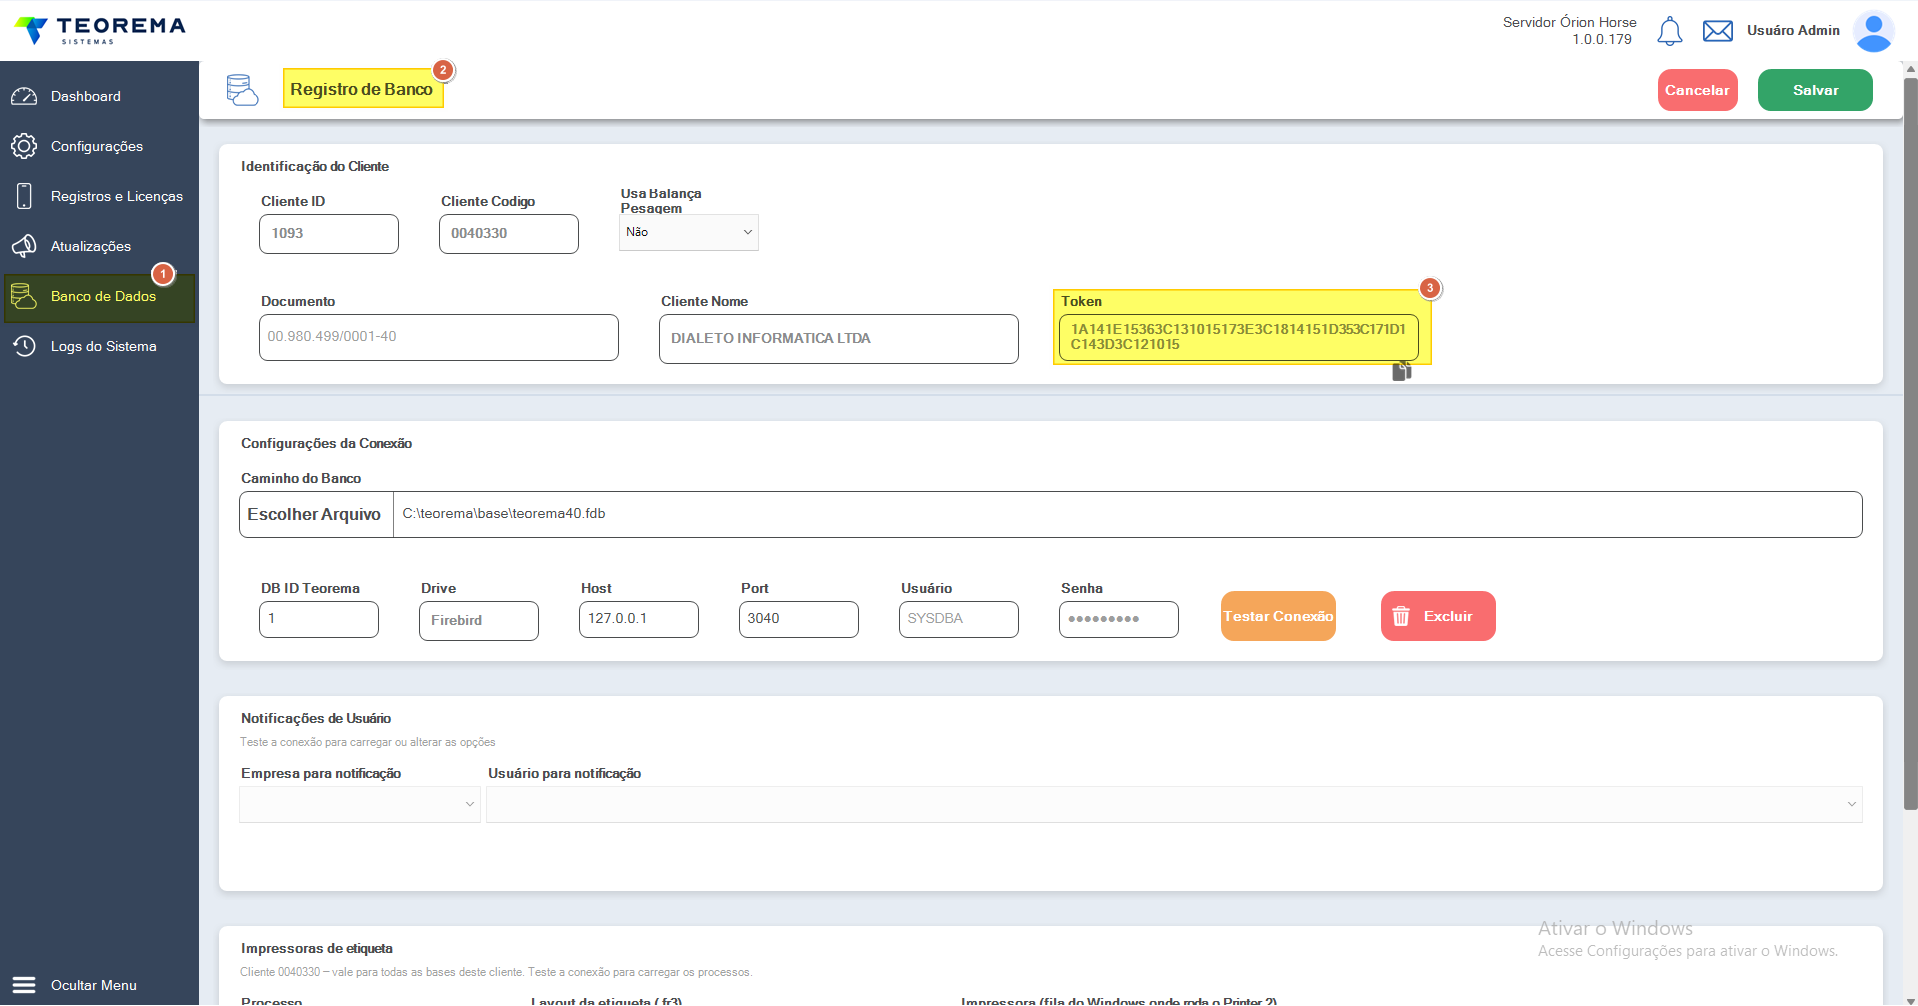Screen dimensions: 1918x1006
Task: Cancel the form with Cancelar
Action: coord(1697,90)
